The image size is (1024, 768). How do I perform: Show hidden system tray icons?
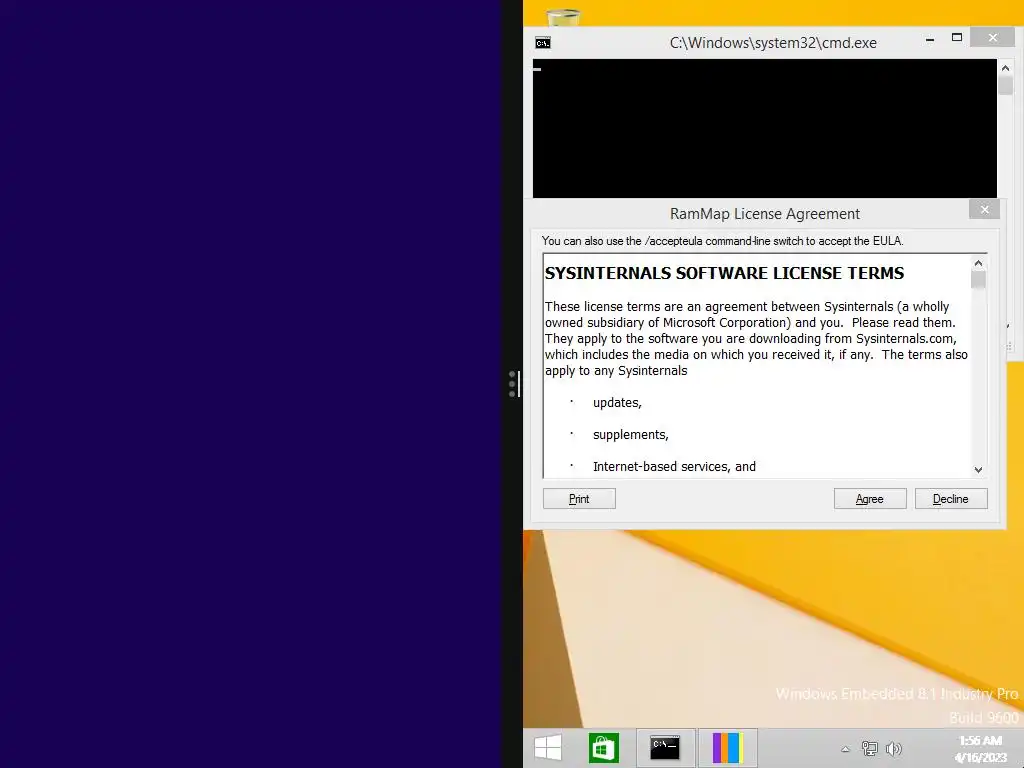(x=845, y=748)
